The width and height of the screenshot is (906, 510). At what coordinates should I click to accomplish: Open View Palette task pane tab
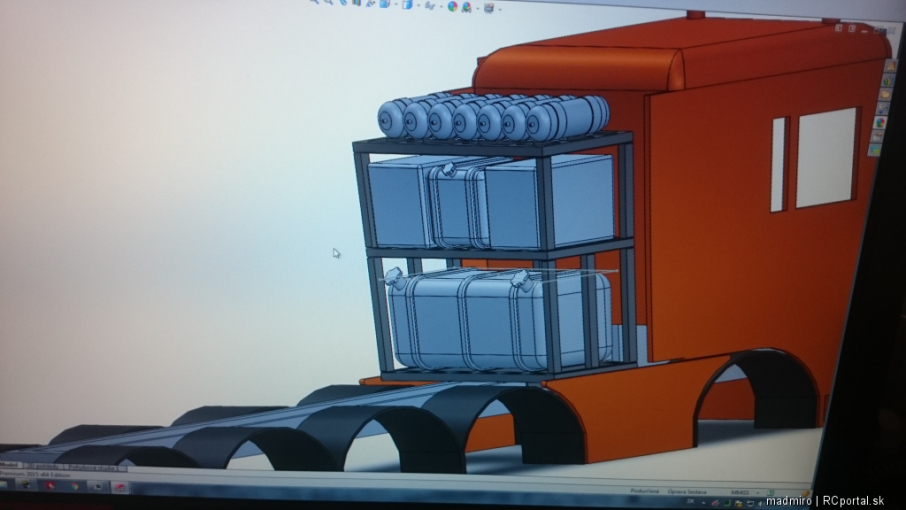pos(882,109)
